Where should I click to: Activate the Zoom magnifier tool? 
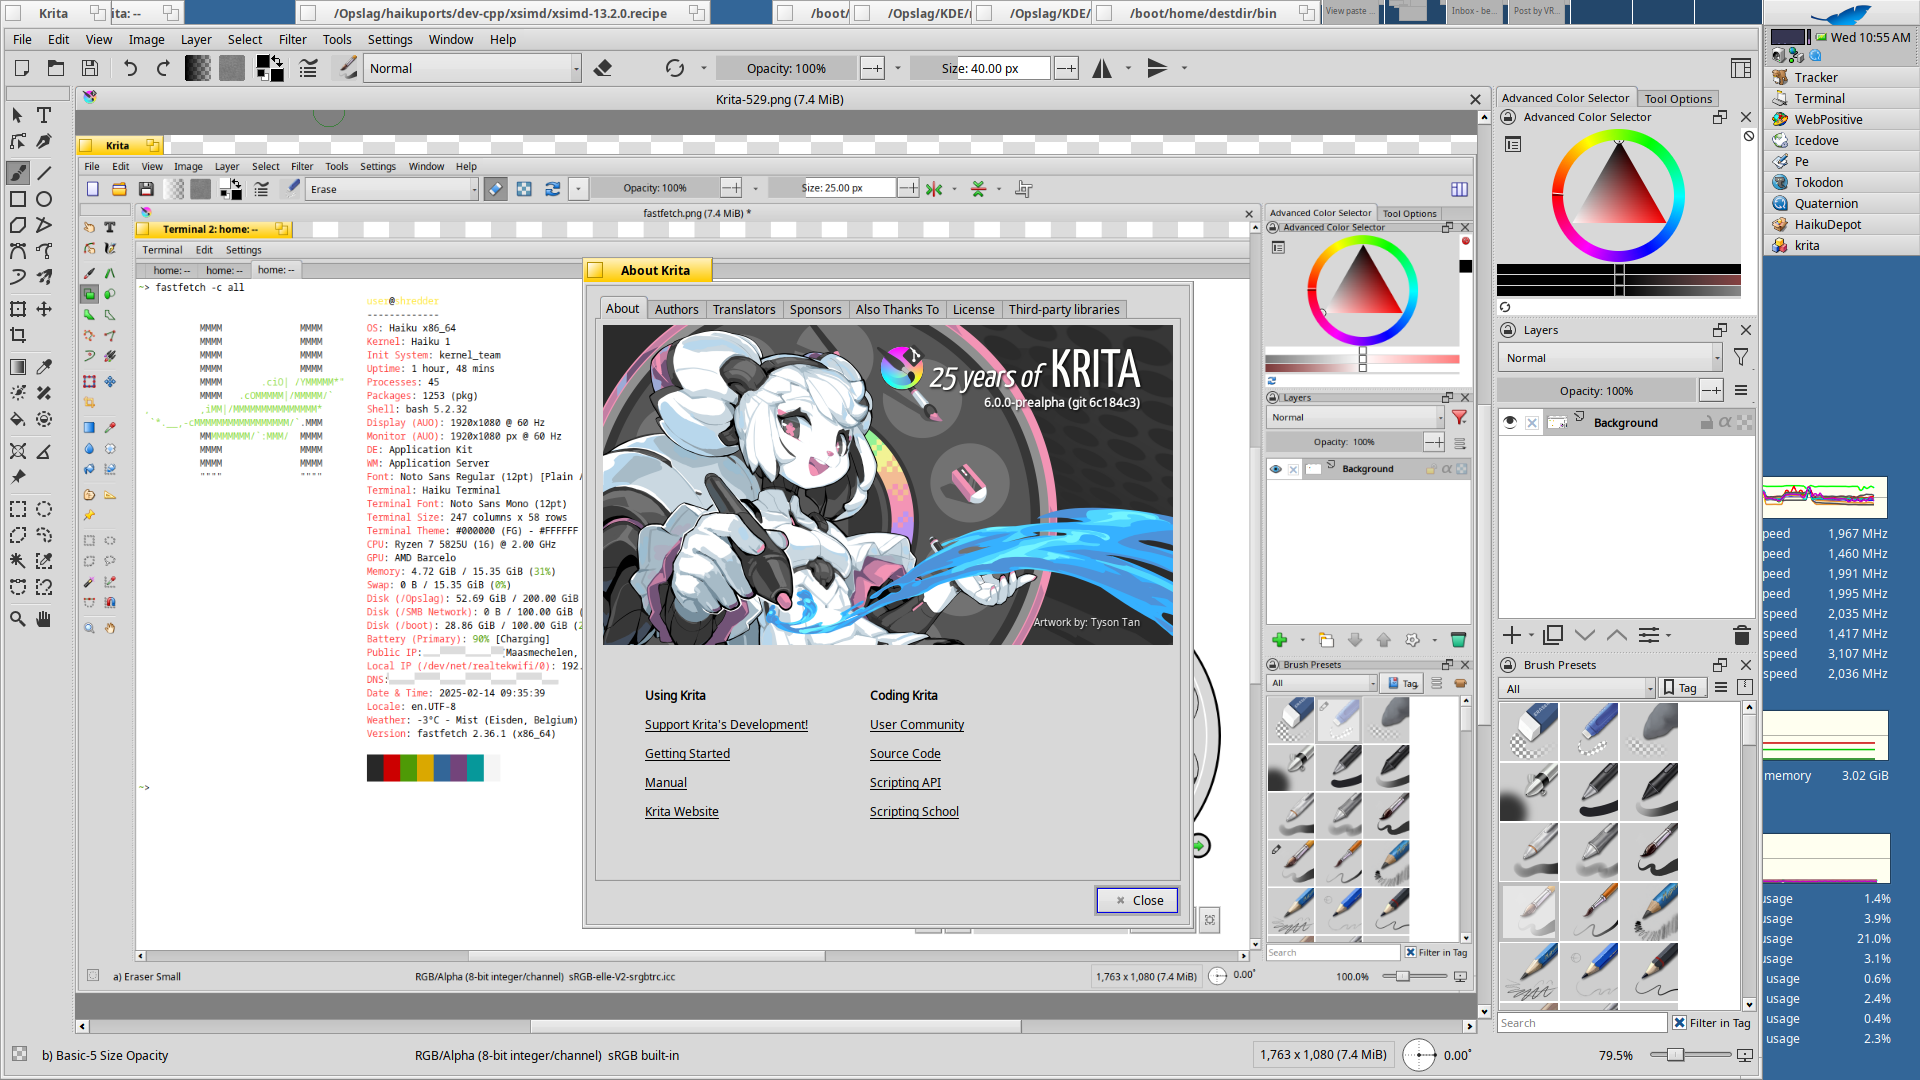pyautogui.click(x=18, y=619)
